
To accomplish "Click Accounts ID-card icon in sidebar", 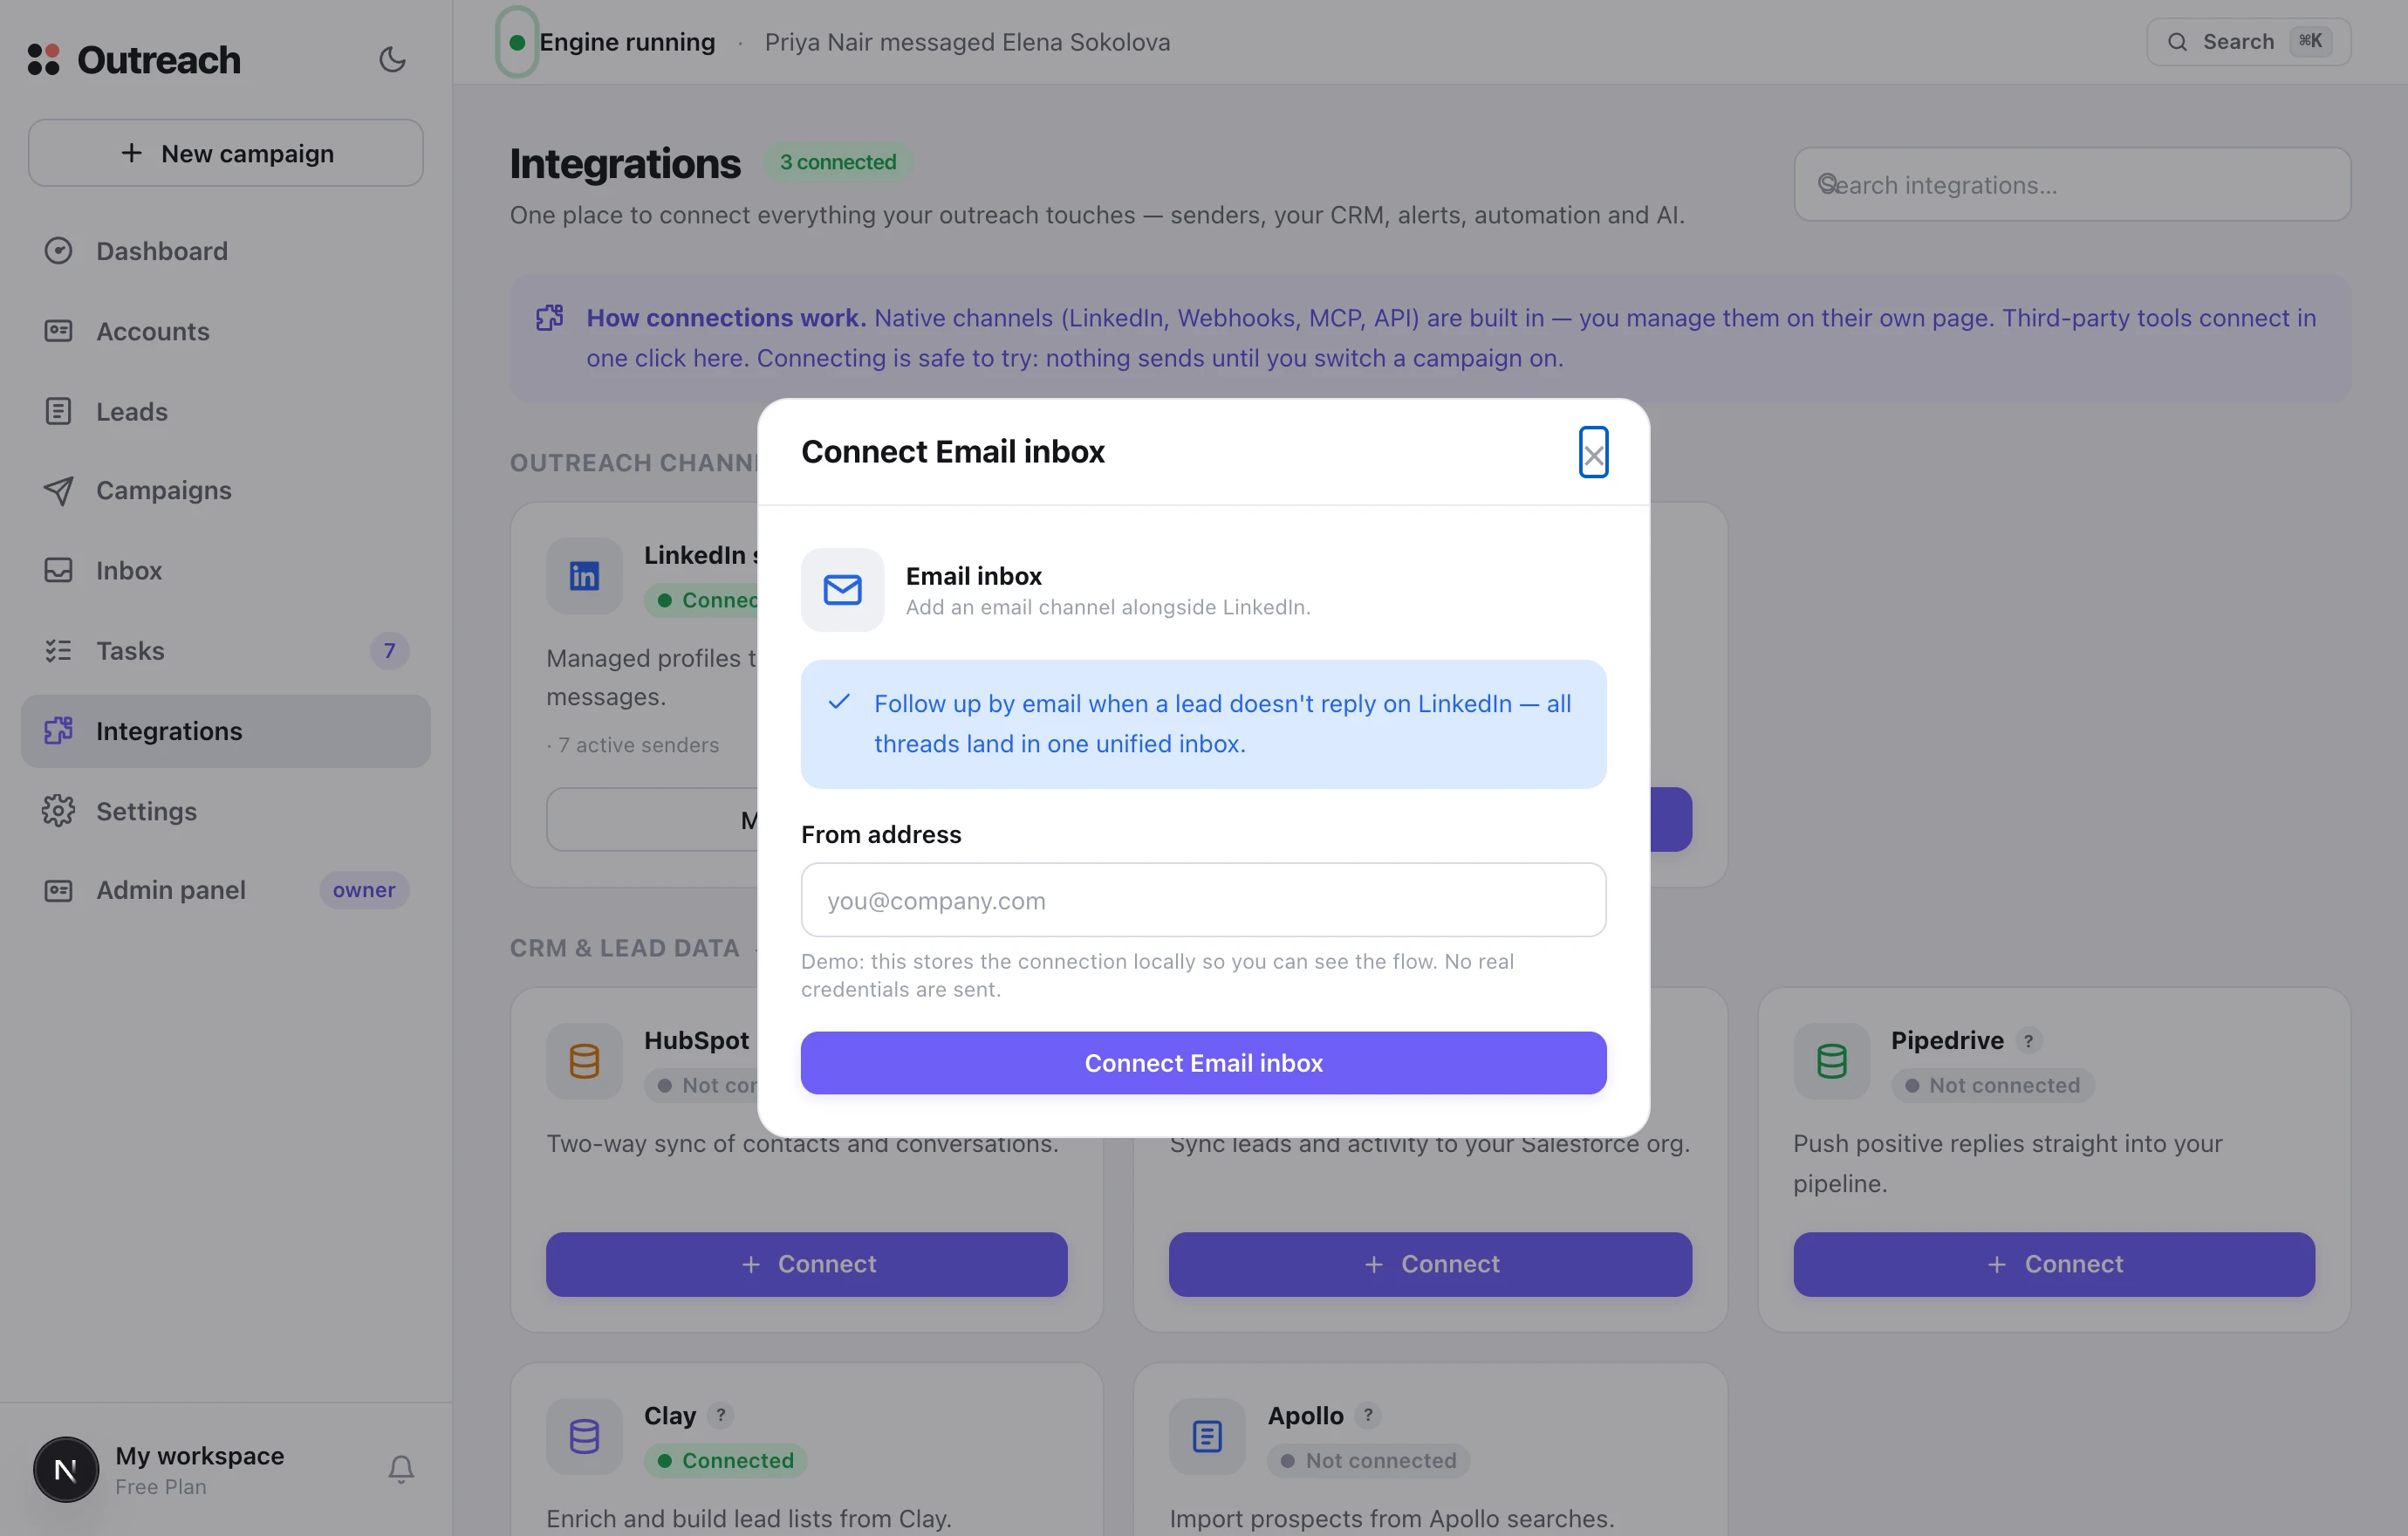I will click(x=58, y=331).
